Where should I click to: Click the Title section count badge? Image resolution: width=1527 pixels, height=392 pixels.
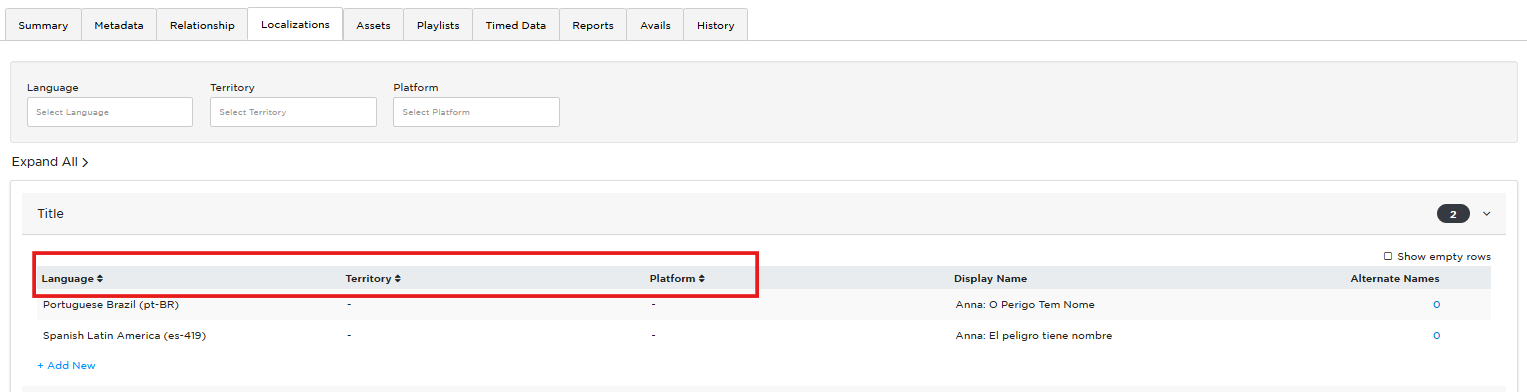tap(1453, 214)
